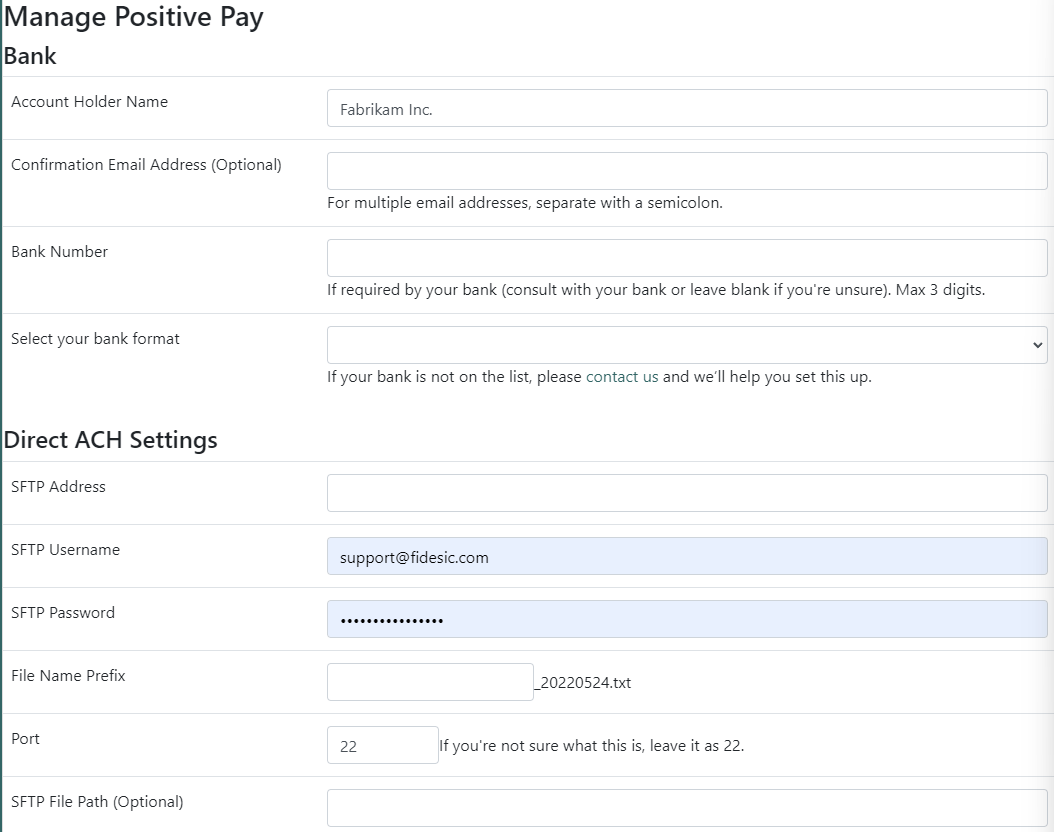Click the 'SFTP File Path (Optional)' label
The width and height of the screenshot is (1054, 832).
pos(97,802)
